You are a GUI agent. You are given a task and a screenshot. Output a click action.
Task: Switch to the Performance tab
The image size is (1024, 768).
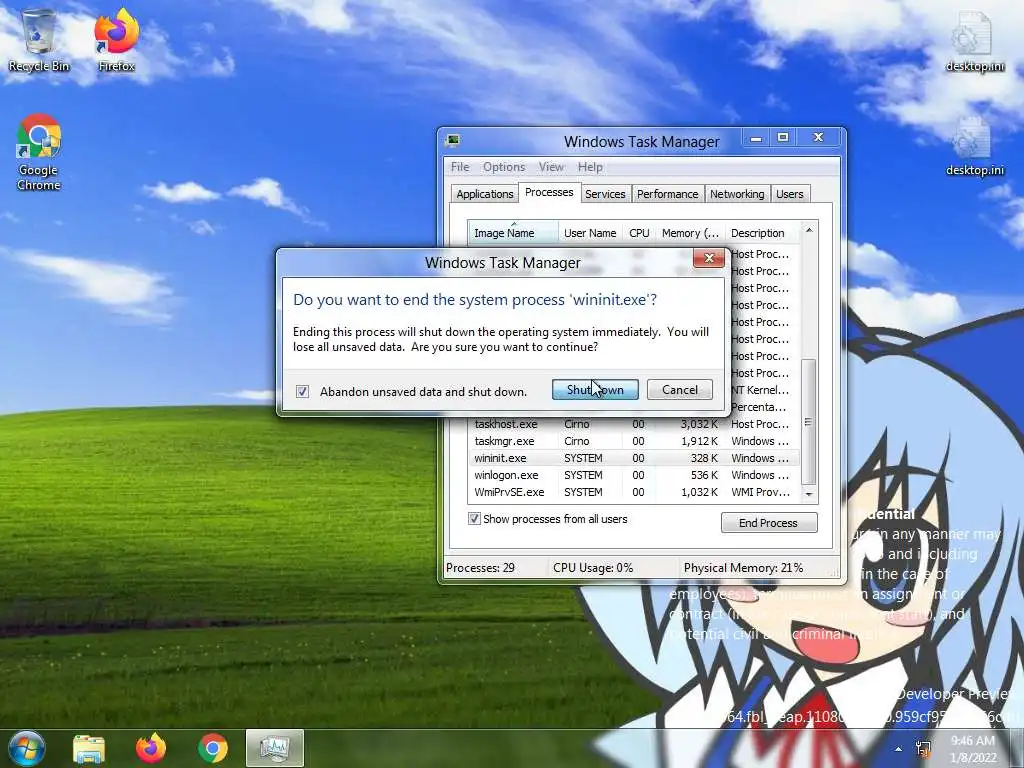point(667,194)
